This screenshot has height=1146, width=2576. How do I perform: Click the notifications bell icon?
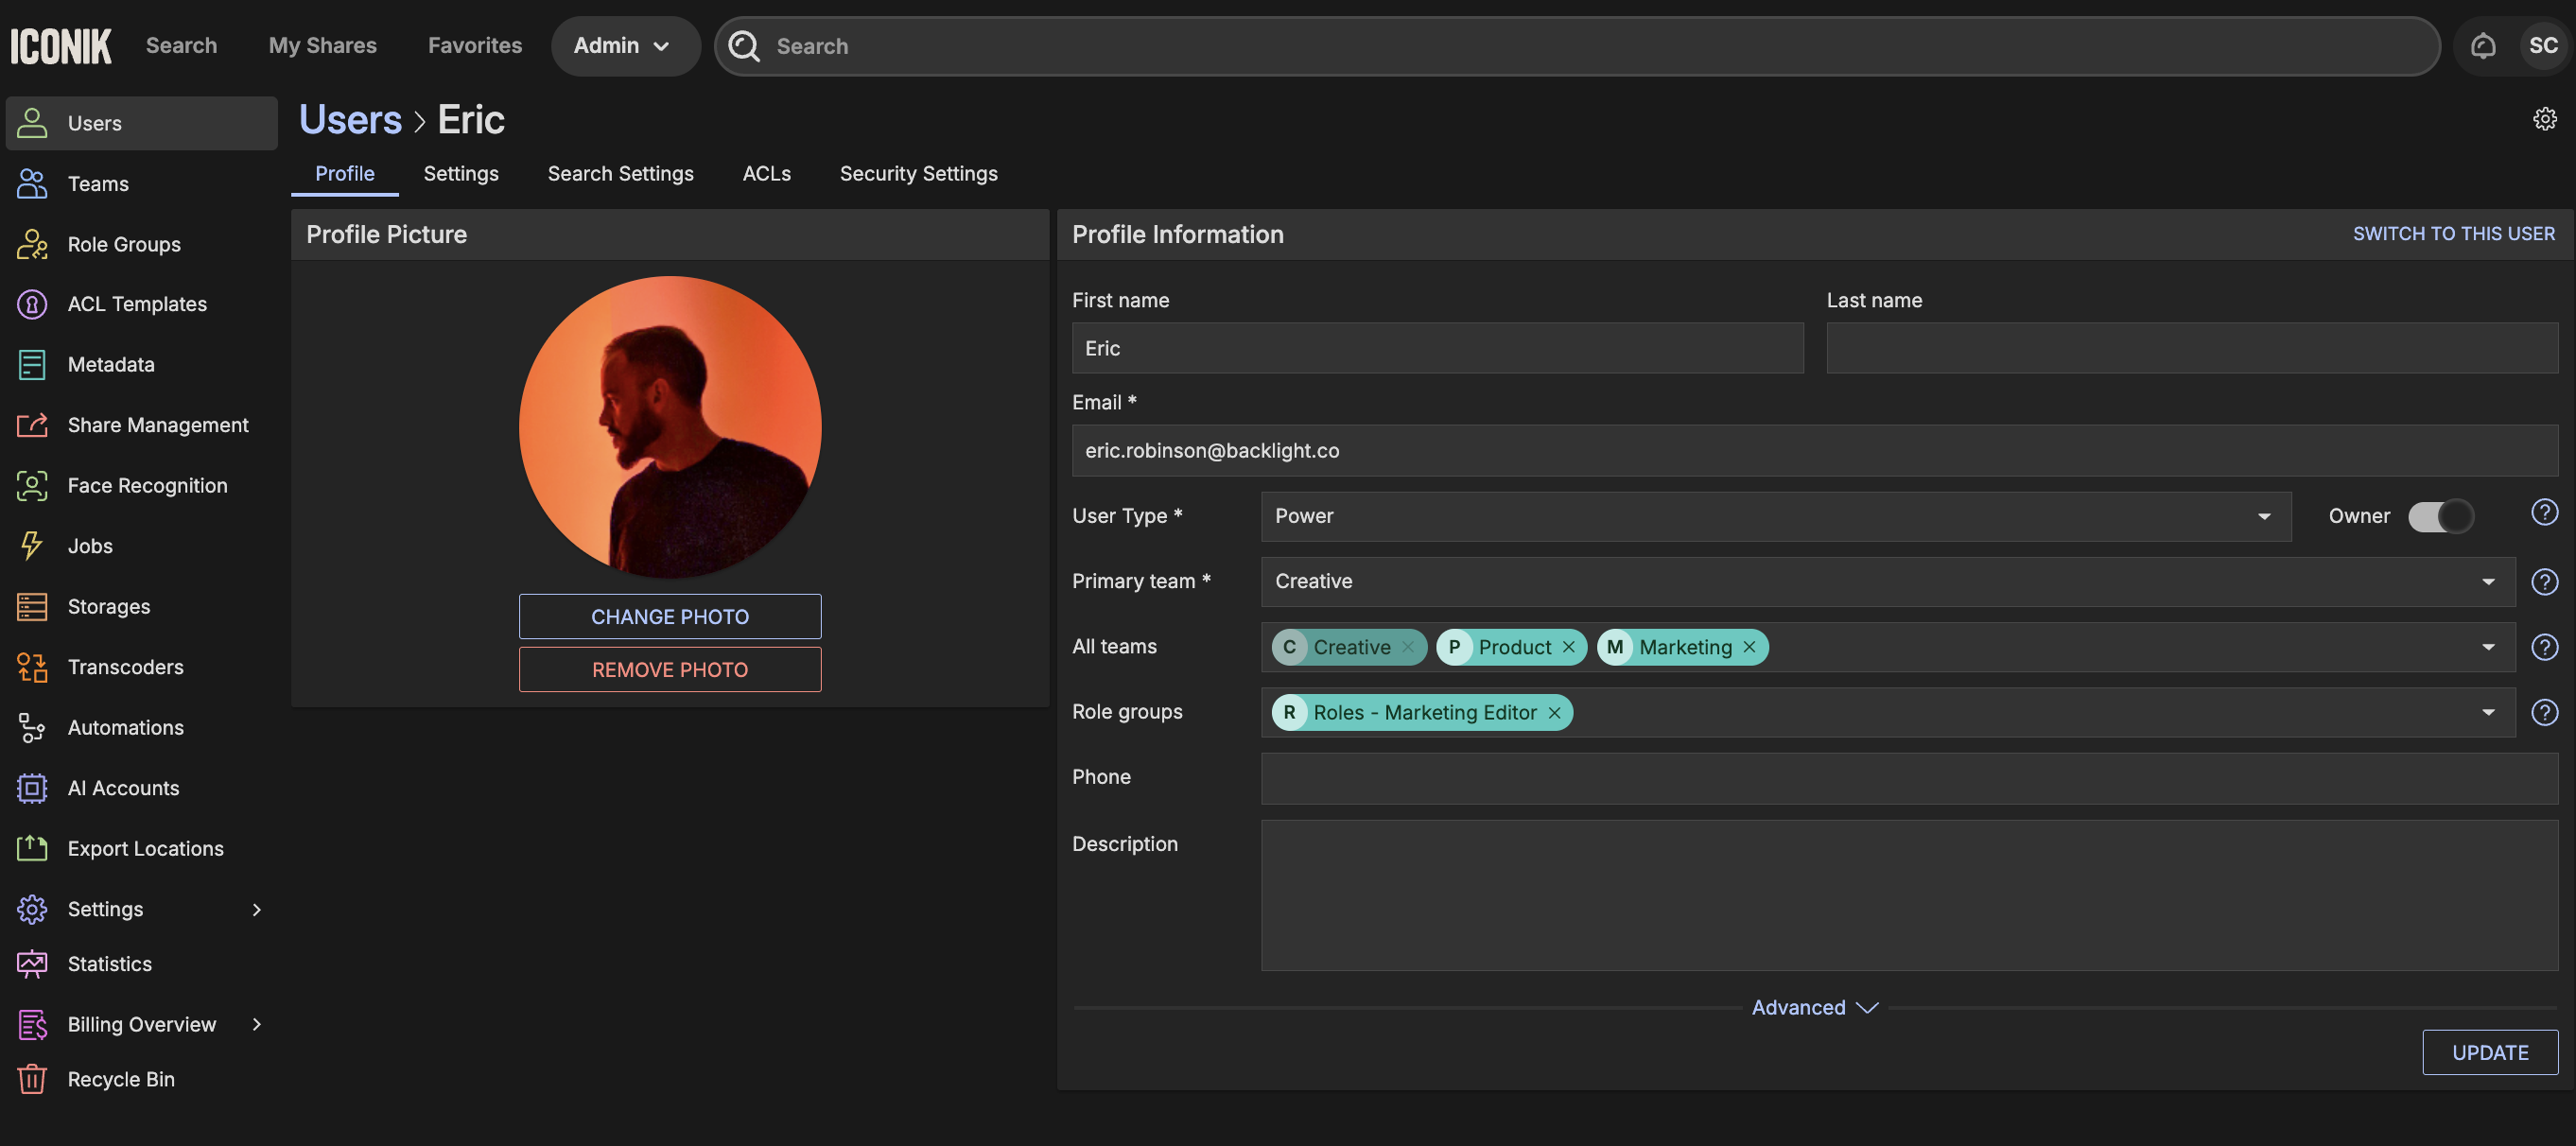pos(2482,46)
